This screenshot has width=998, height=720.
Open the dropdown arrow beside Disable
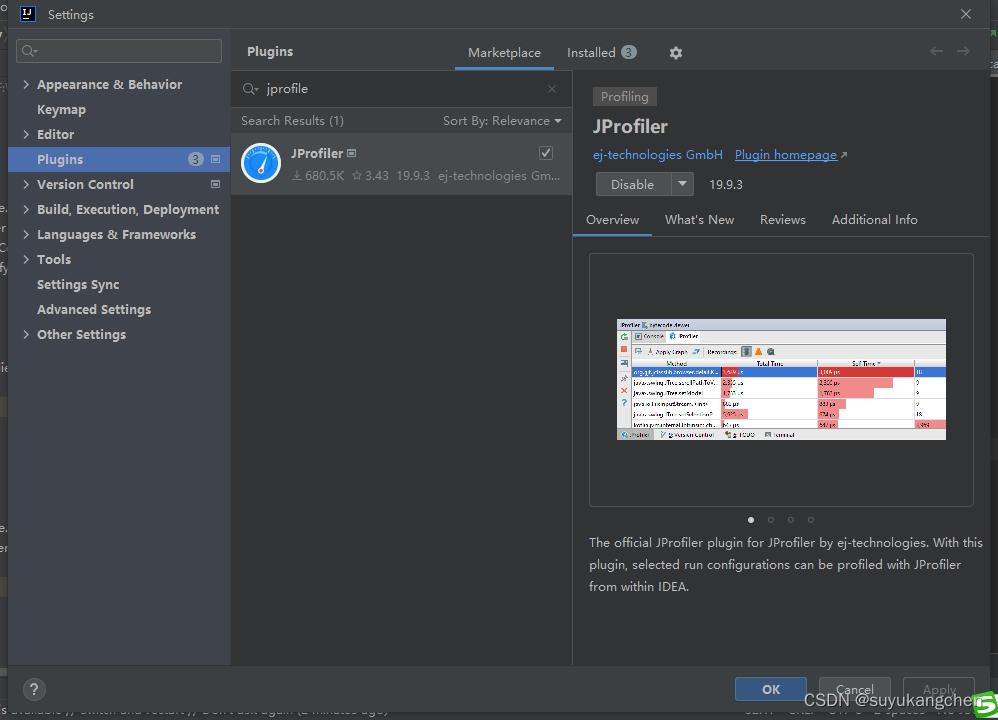[682, 184]
